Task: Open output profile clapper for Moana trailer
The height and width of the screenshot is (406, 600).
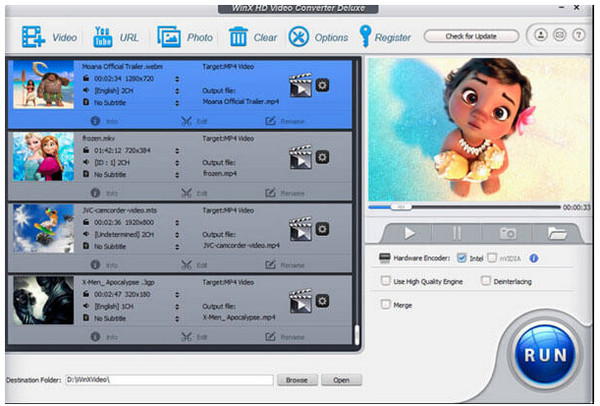Action: coord(300,85)
